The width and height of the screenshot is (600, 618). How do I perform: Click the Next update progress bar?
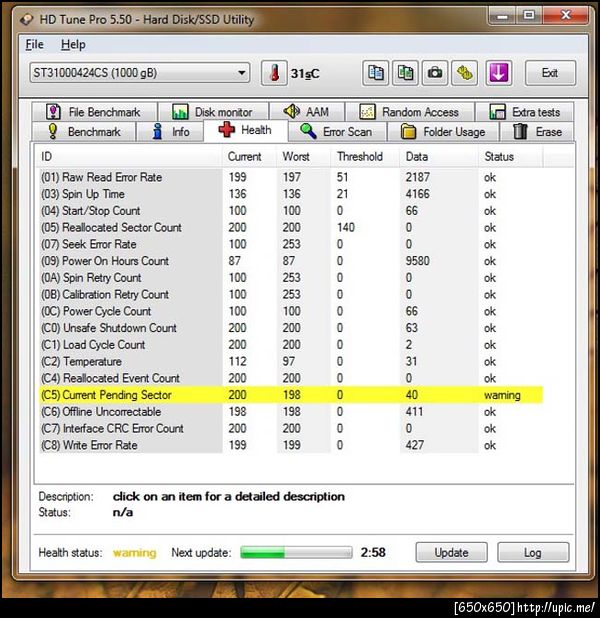[296, 552]
